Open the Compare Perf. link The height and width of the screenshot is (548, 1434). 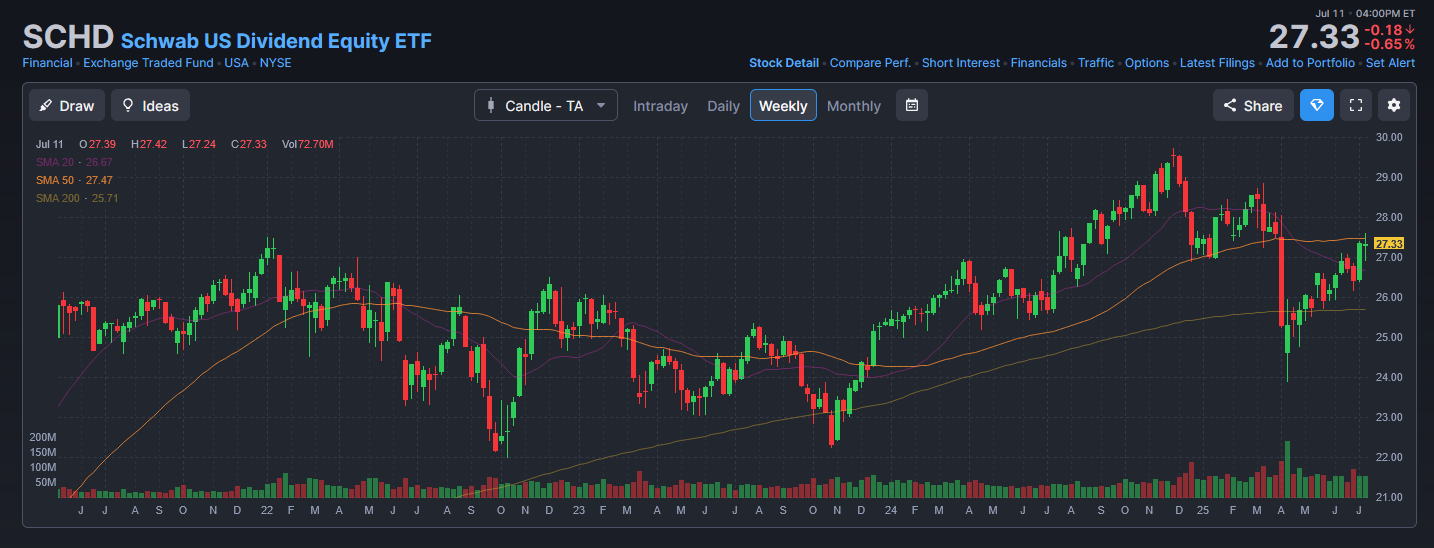pos(870,63)
